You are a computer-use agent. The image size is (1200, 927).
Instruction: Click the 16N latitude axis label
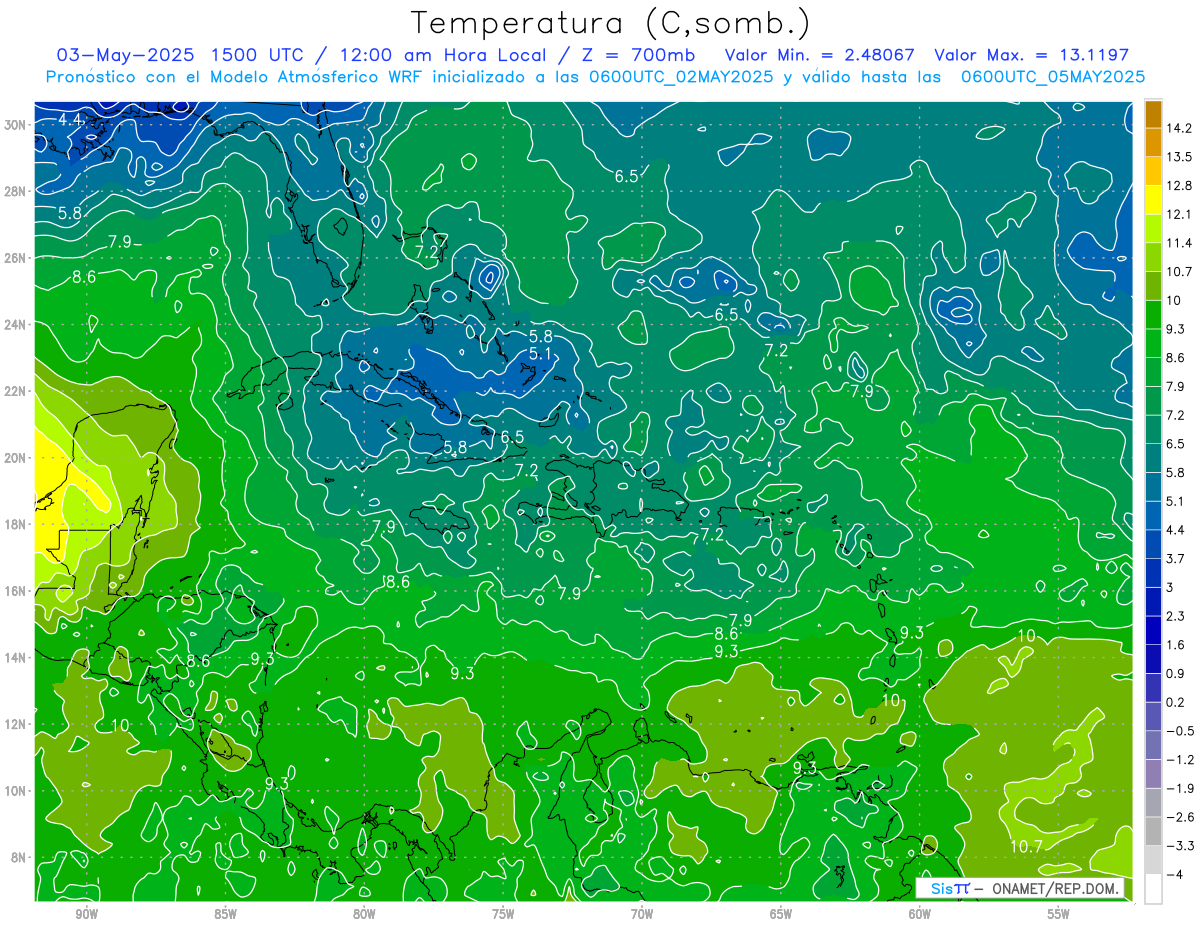point(16,591)
